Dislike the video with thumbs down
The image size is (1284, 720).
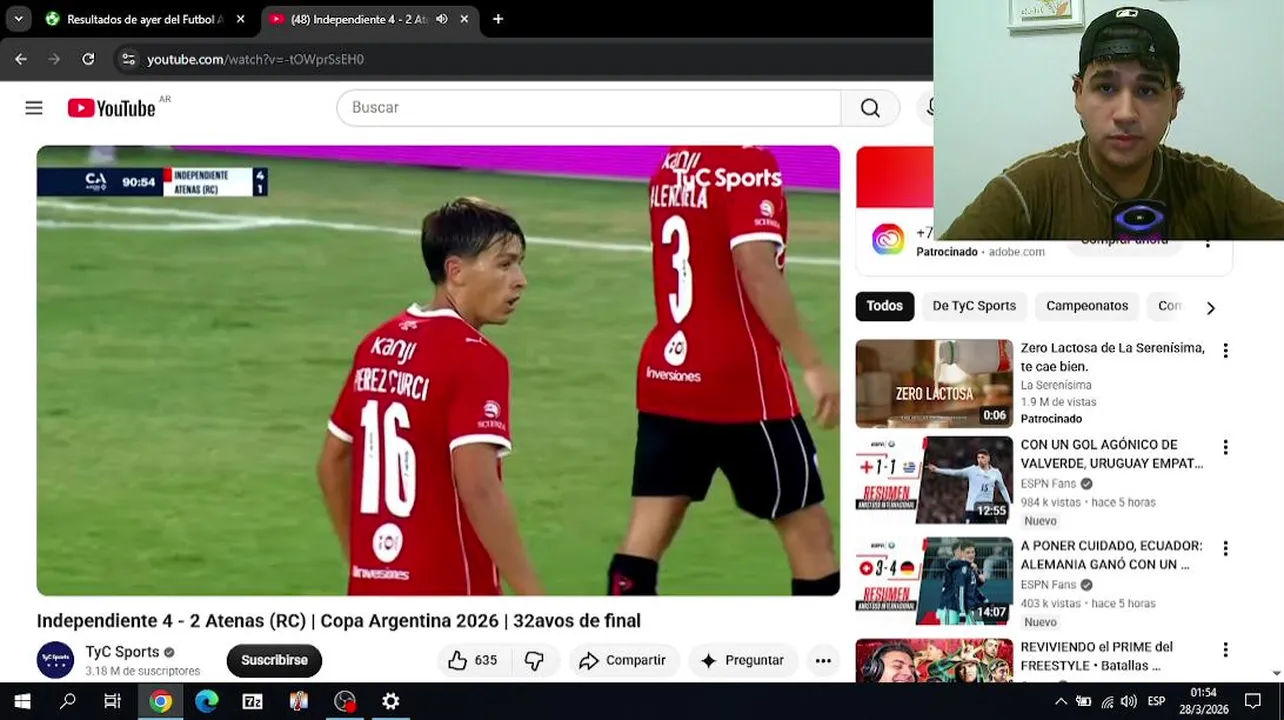[x=535, y=660]
